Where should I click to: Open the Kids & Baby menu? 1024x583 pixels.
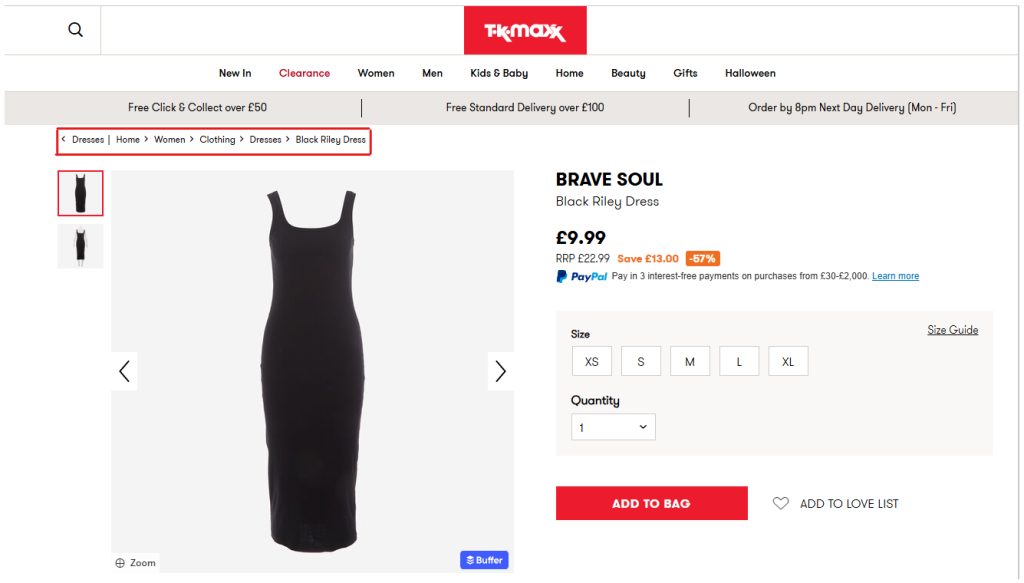coord(499,73)
